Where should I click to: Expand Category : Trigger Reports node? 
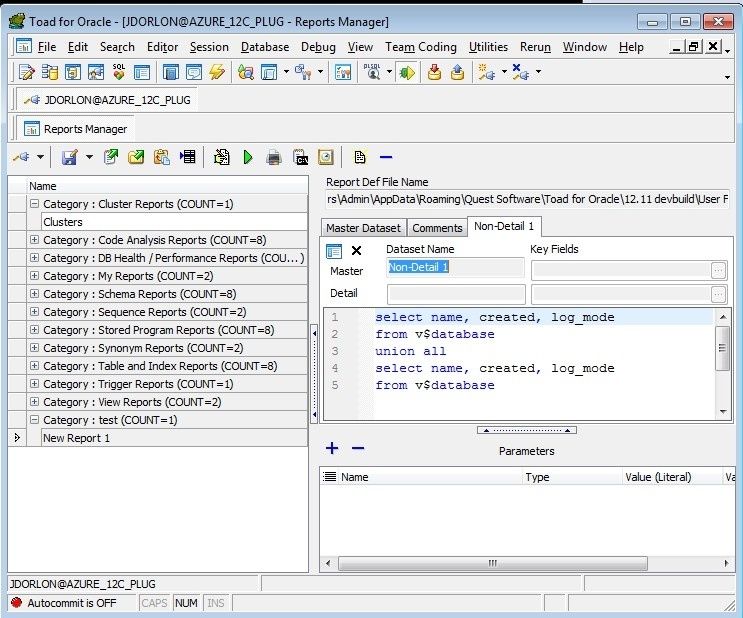(34, 384)
